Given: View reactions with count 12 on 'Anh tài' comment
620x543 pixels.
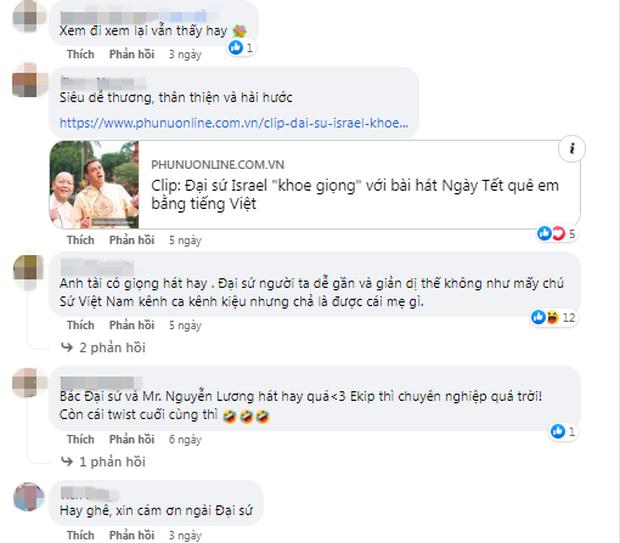Looking at the screenshot, I should [x=553, y=317].
